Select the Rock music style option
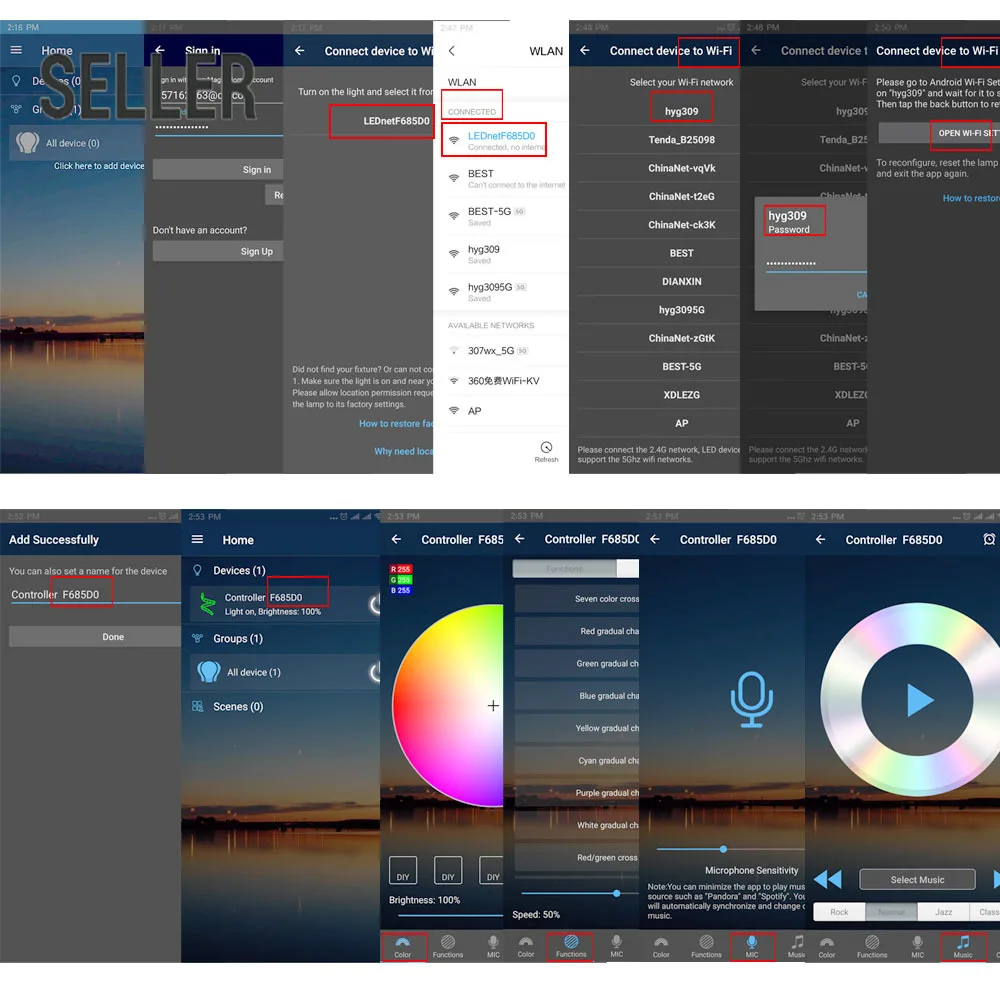Screen dimensions: 1000x1000 [839, 912]
